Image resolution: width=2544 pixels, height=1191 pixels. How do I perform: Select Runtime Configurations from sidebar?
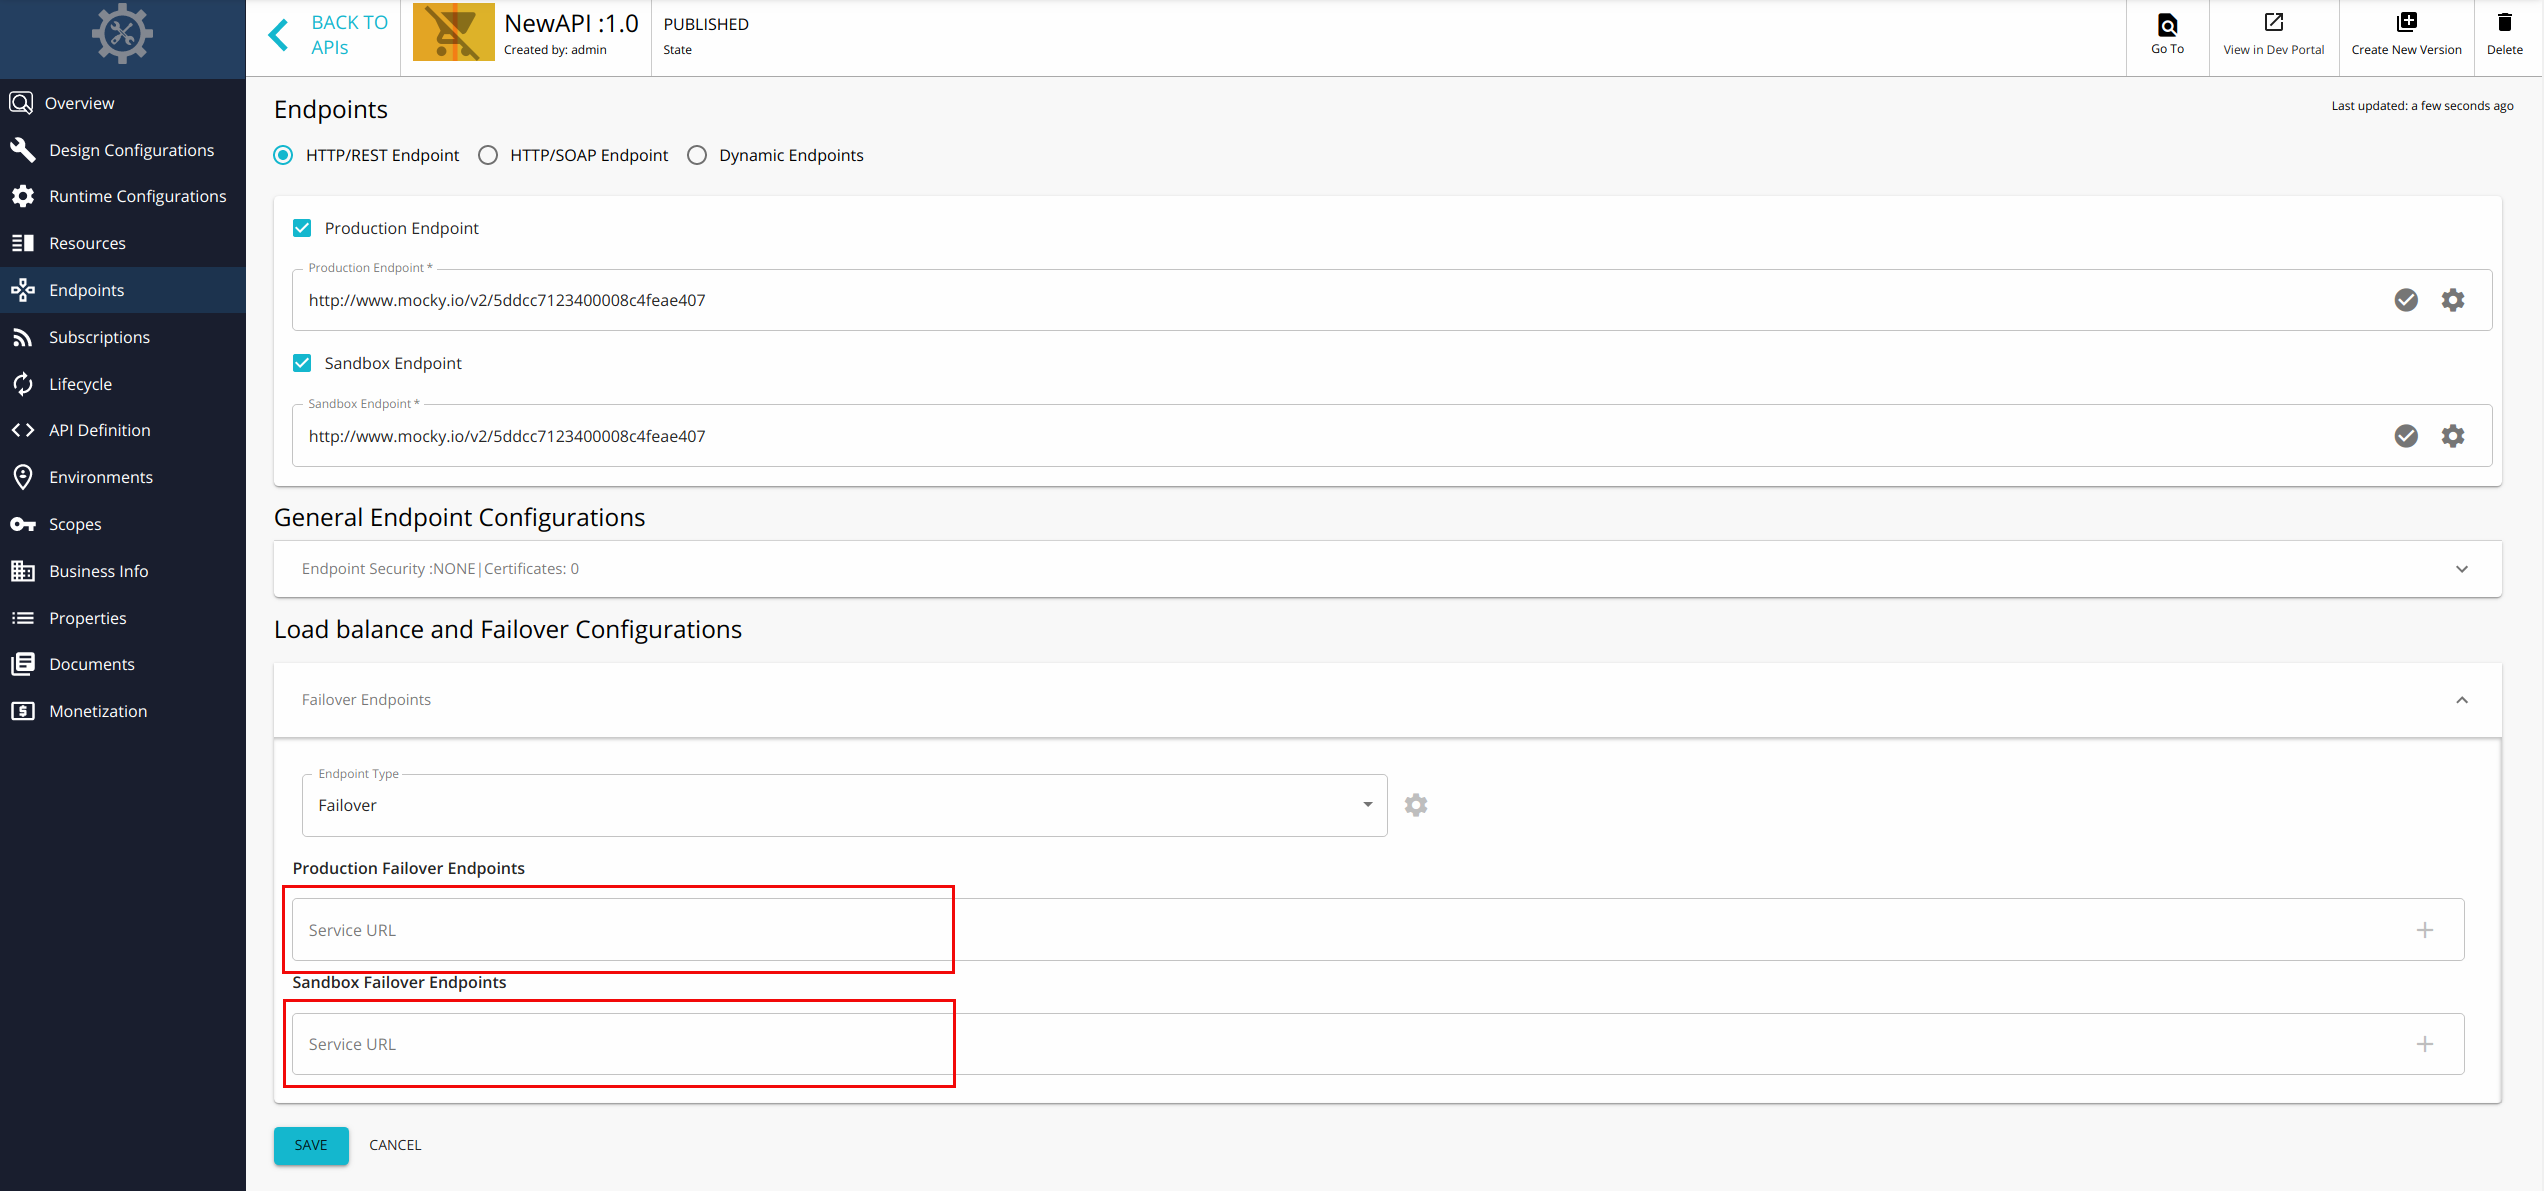[x=138, y=195]
